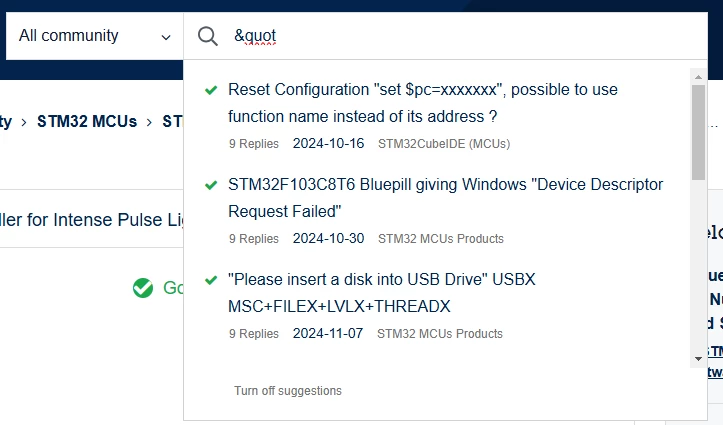Image resolution: width=723 pixels, height=425 pixels.
Task: Click scrollbar down arrow in suggestions list
Action: (698, 359)
